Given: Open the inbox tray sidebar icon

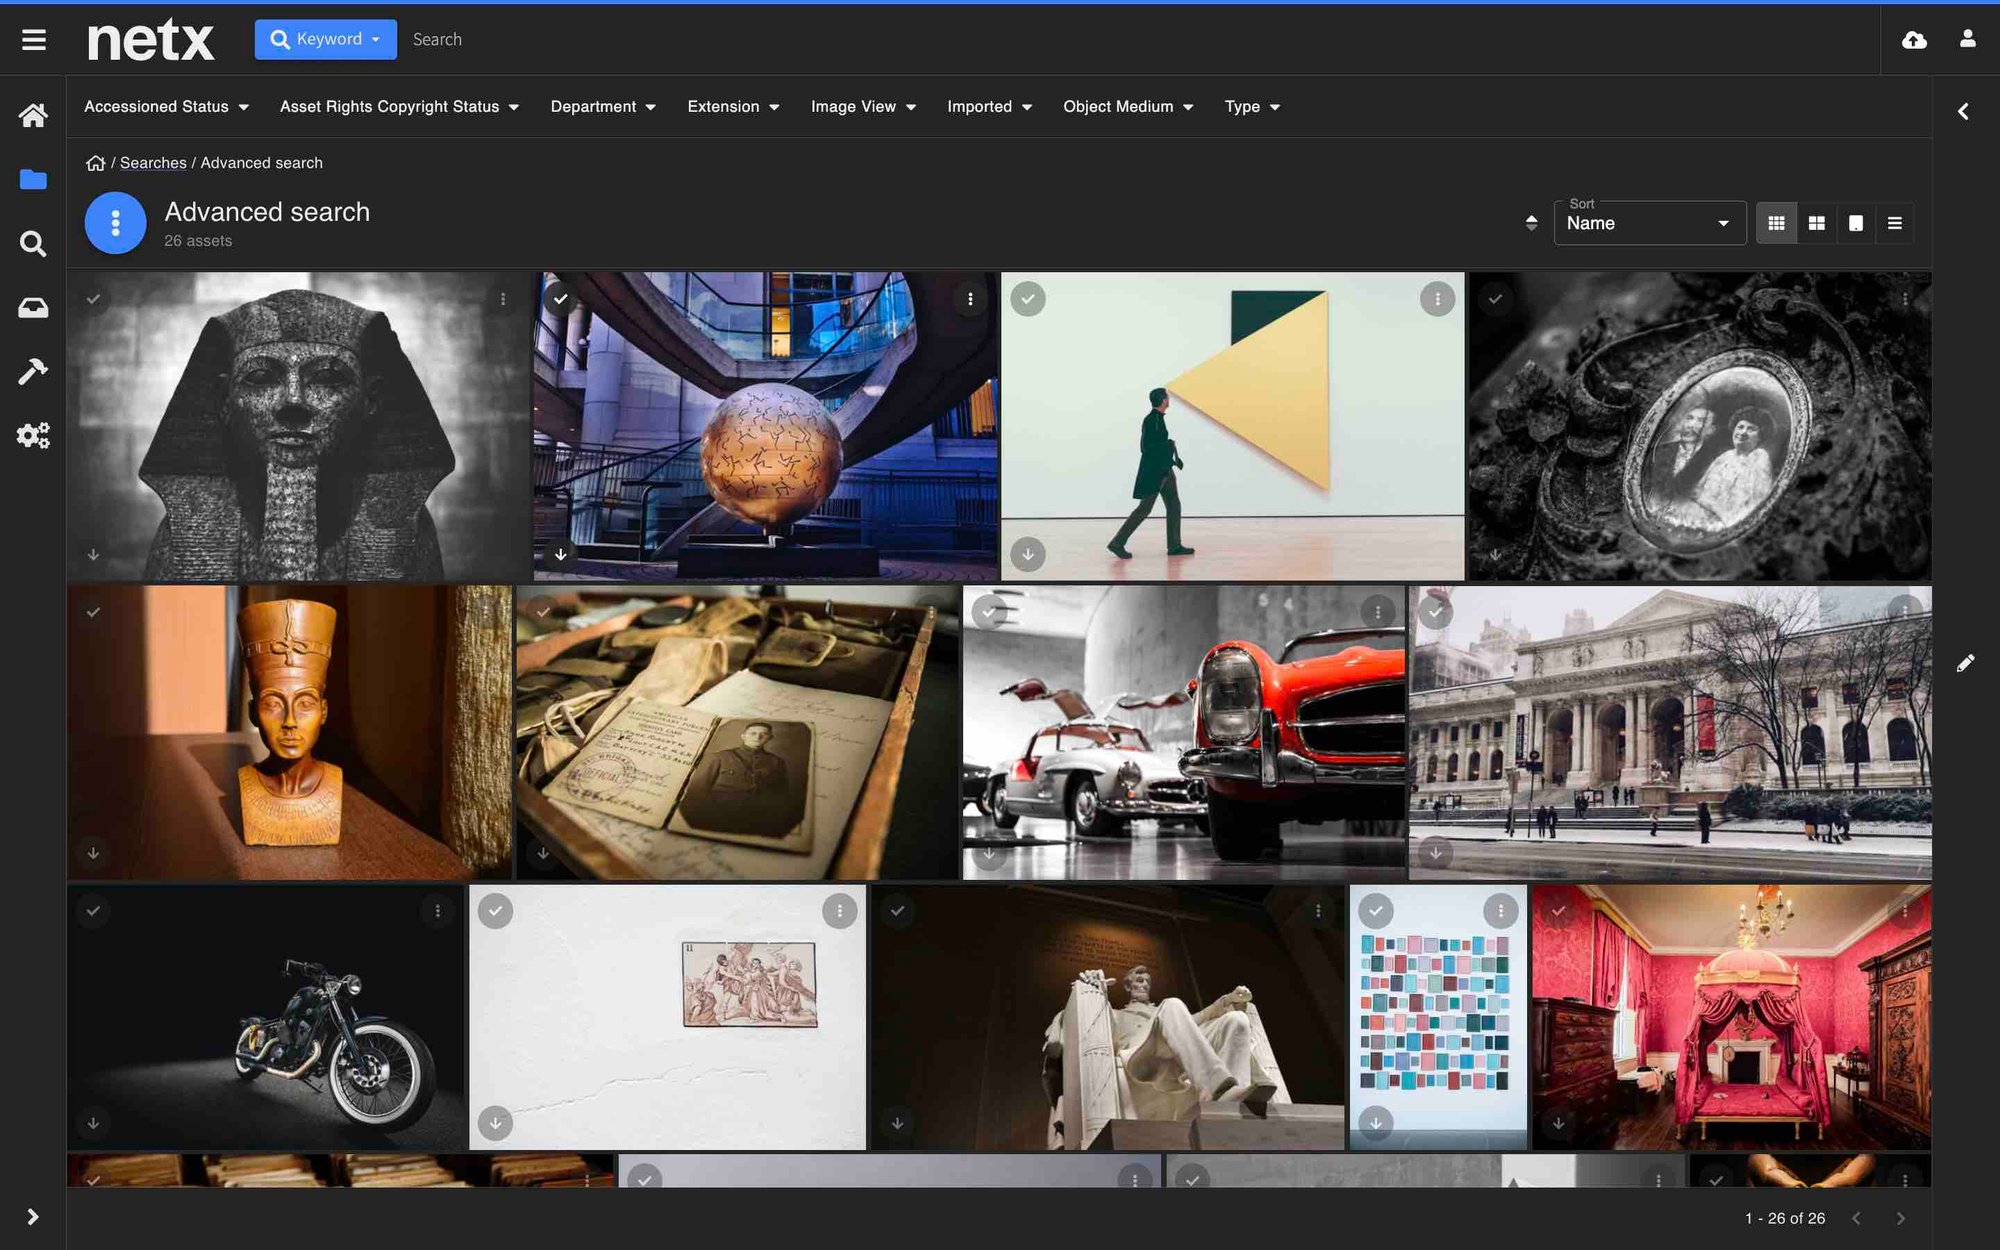Looking at the screenshot, I should (x=33, y=308).
